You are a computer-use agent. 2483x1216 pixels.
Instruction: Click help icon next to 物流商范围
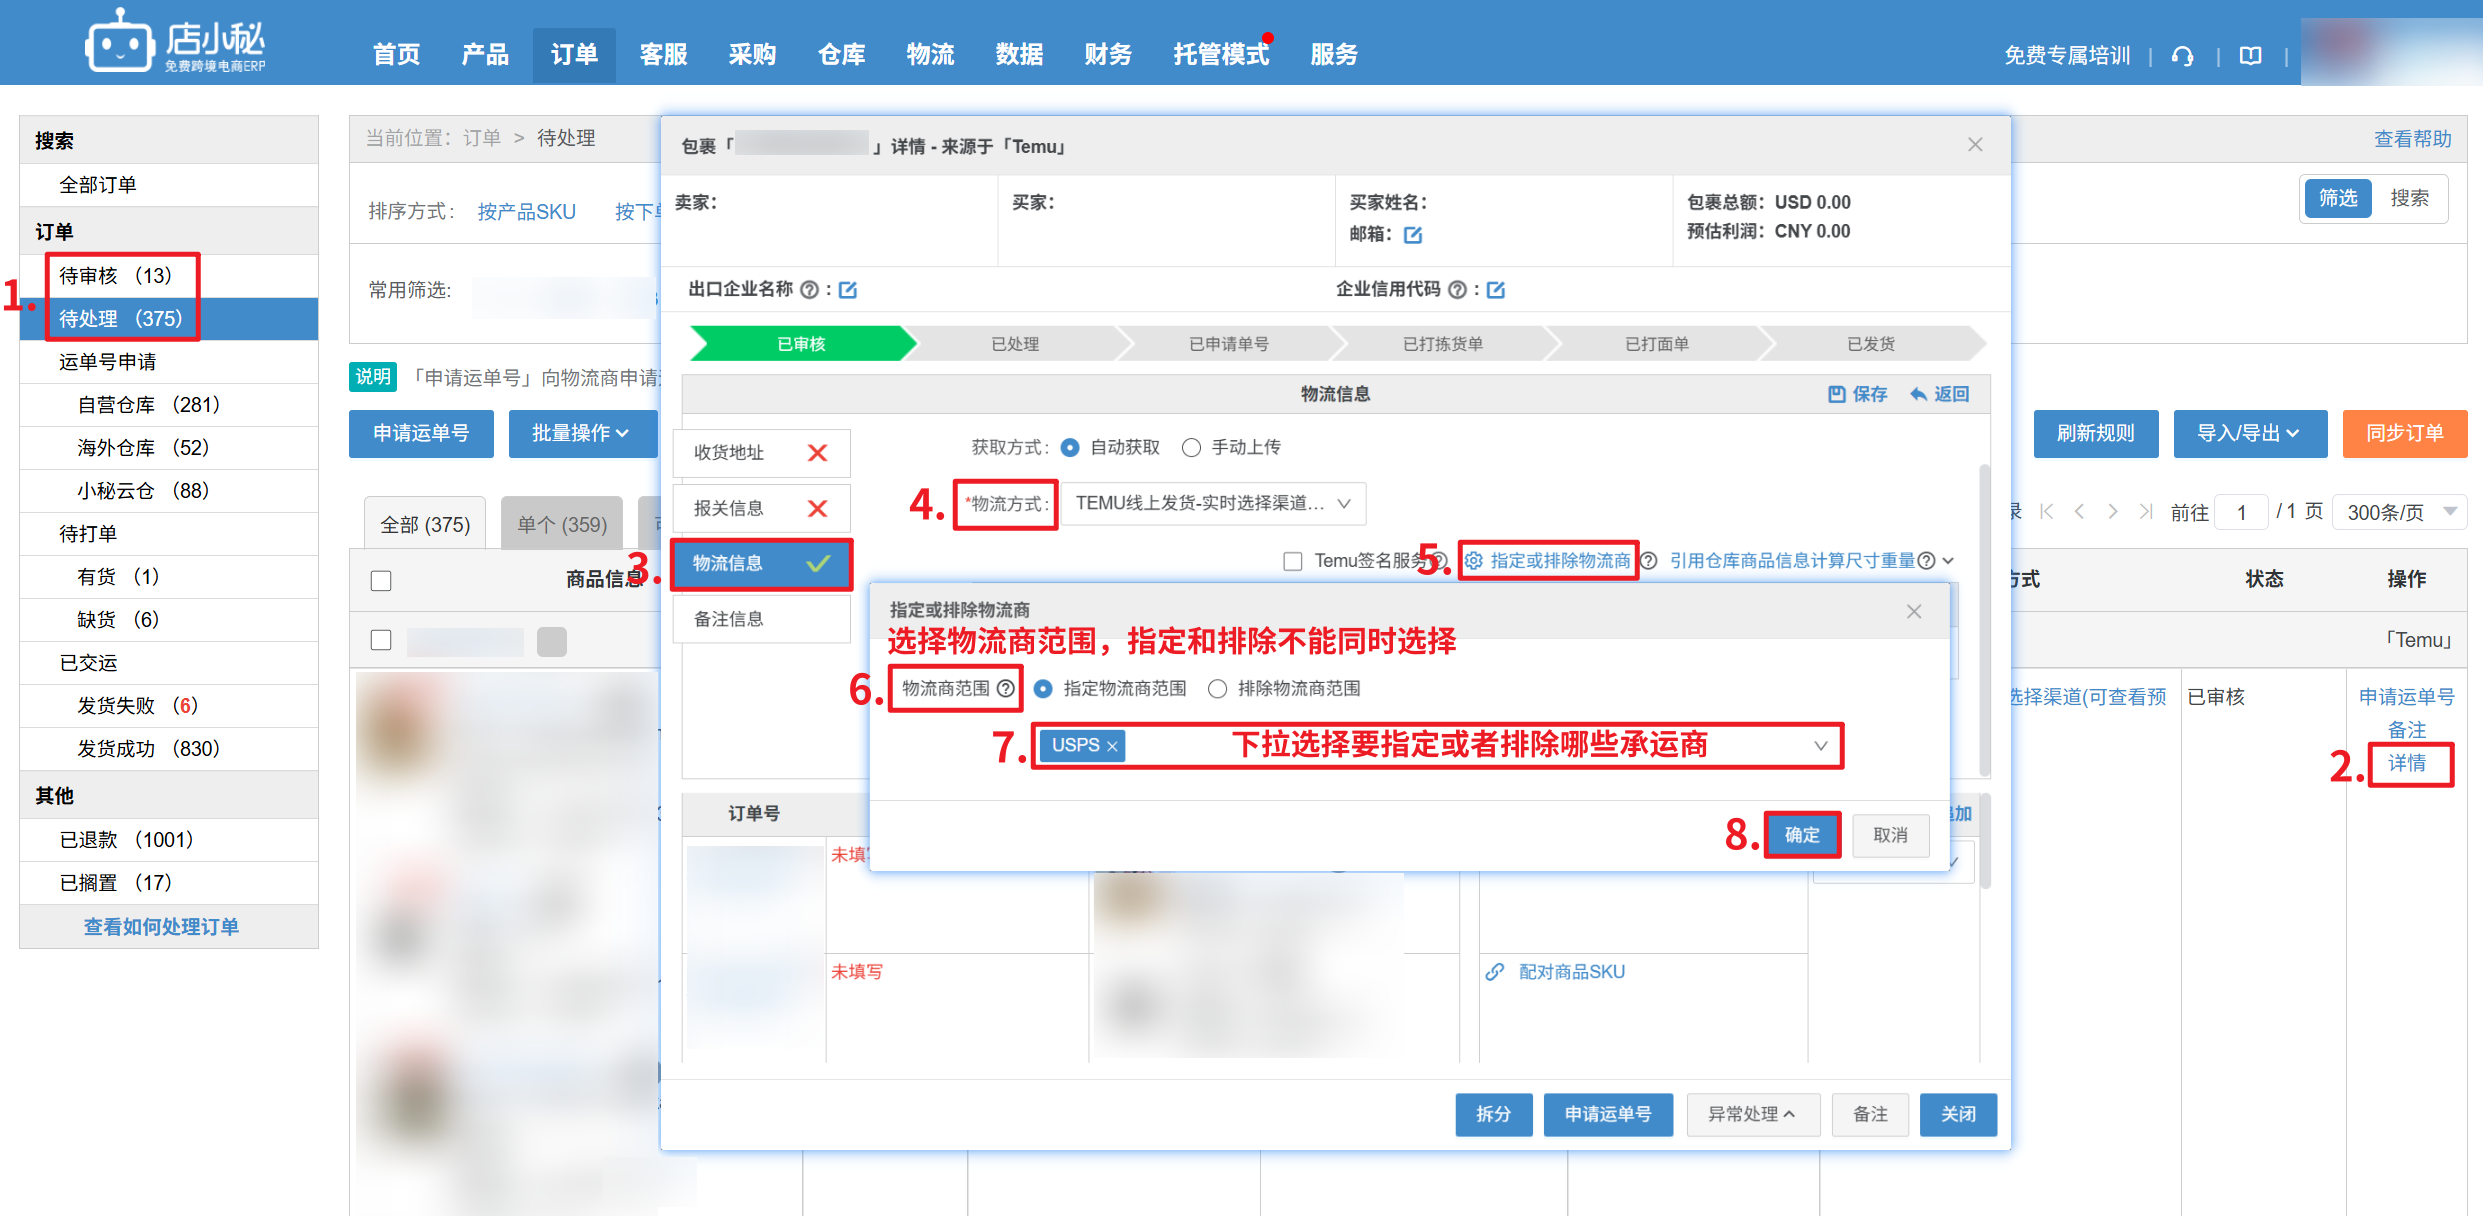[x=1006, y=688]
